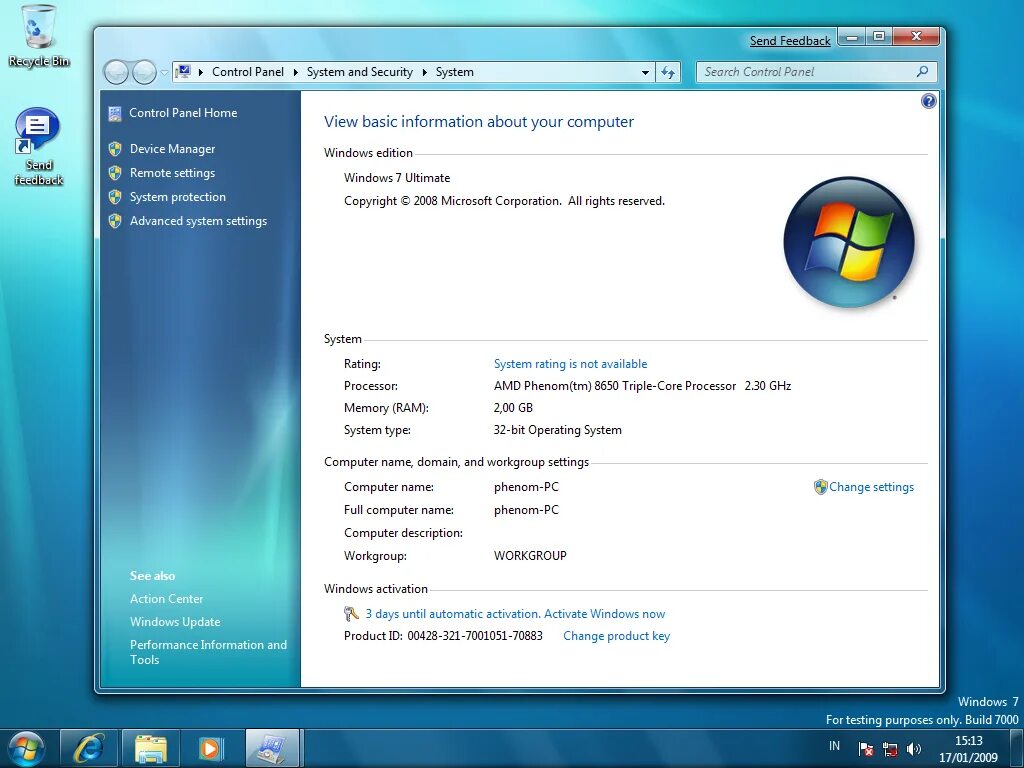1024x768 pixels.
Task: Click shield icon beside Advanced system settings
Action: pyautogui.click(x=115, y=221)
